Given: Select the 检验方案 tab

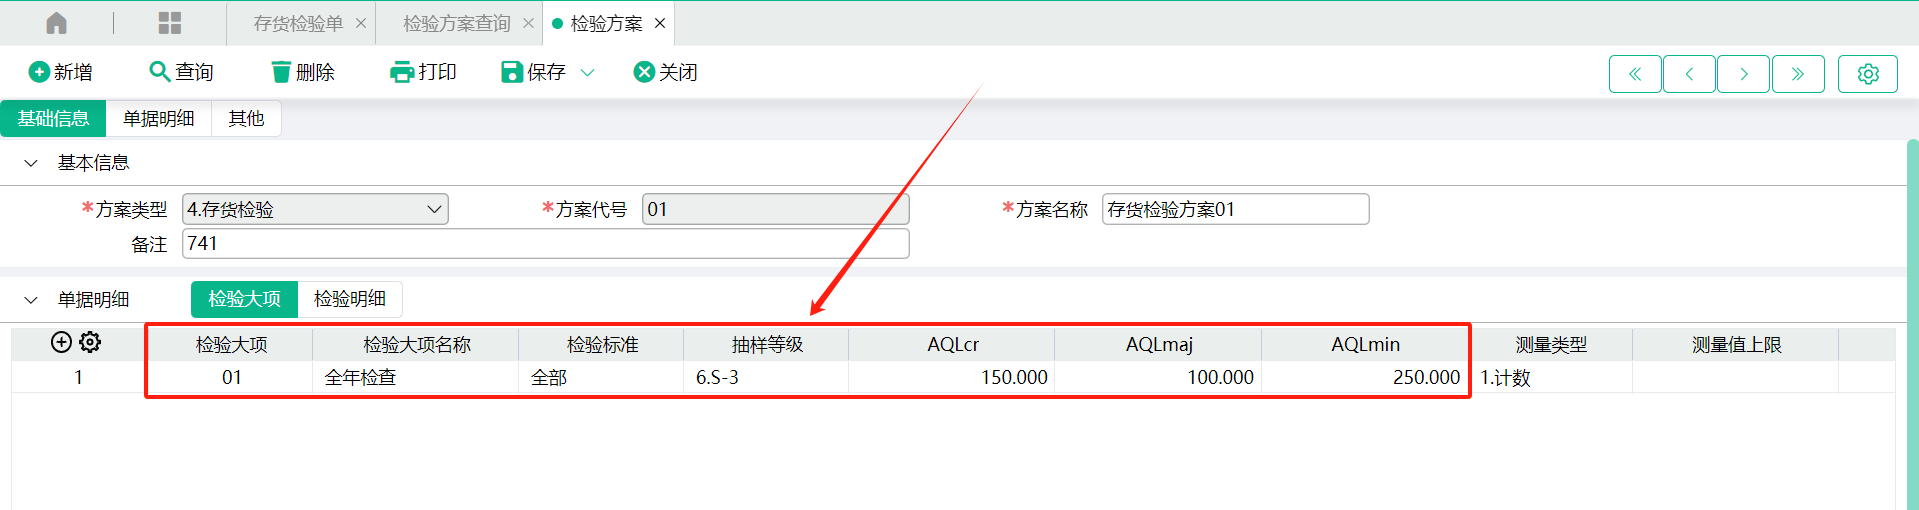Looking at the screenshot, I should (x=606, y=23).
